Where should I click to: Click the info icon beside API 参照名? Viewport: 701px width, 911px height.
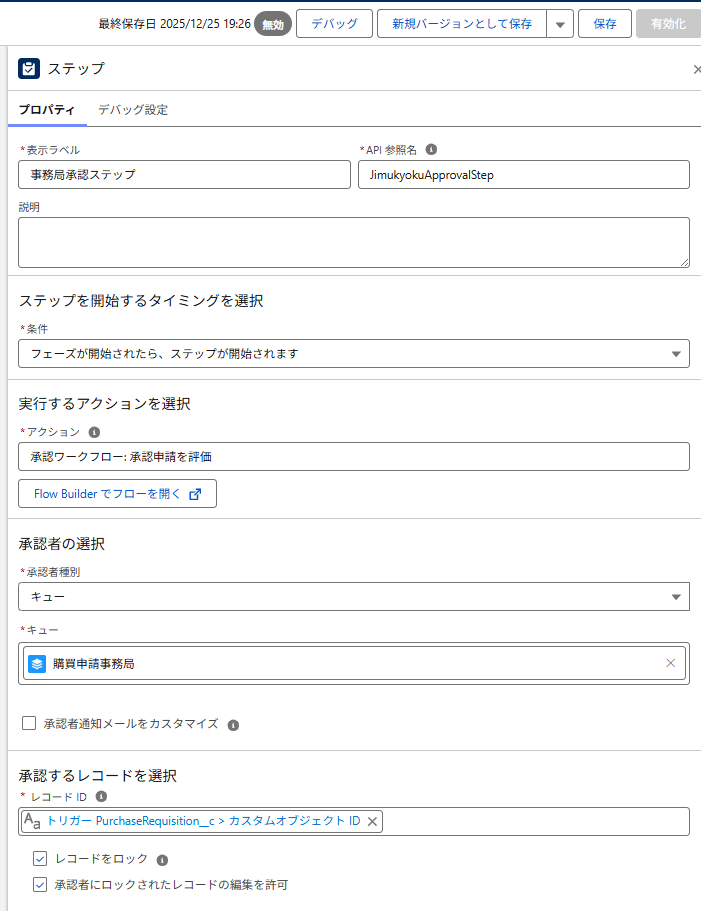pos(431,150)
